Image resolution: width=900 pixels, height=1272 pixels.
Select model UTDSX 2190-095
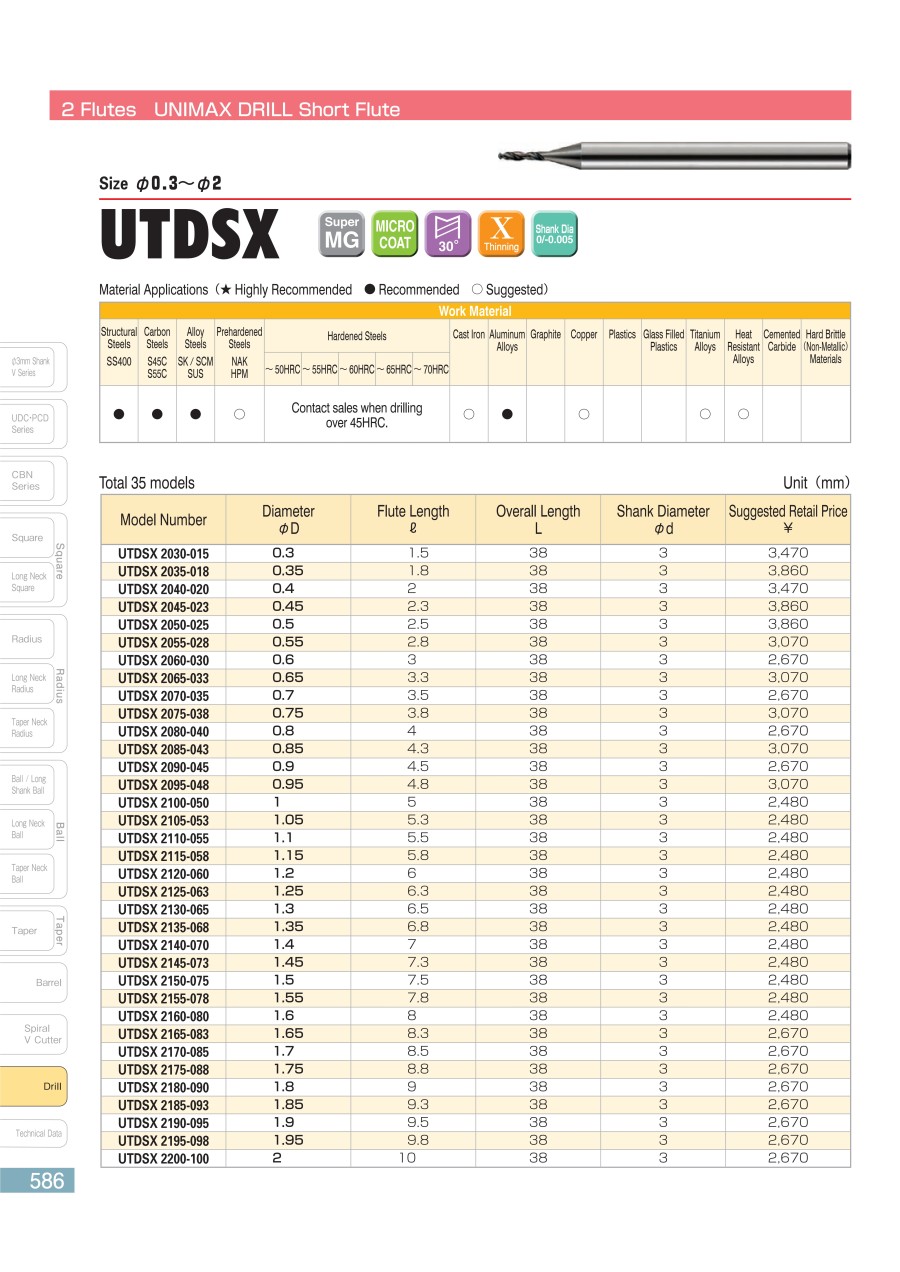point(164,1123)
